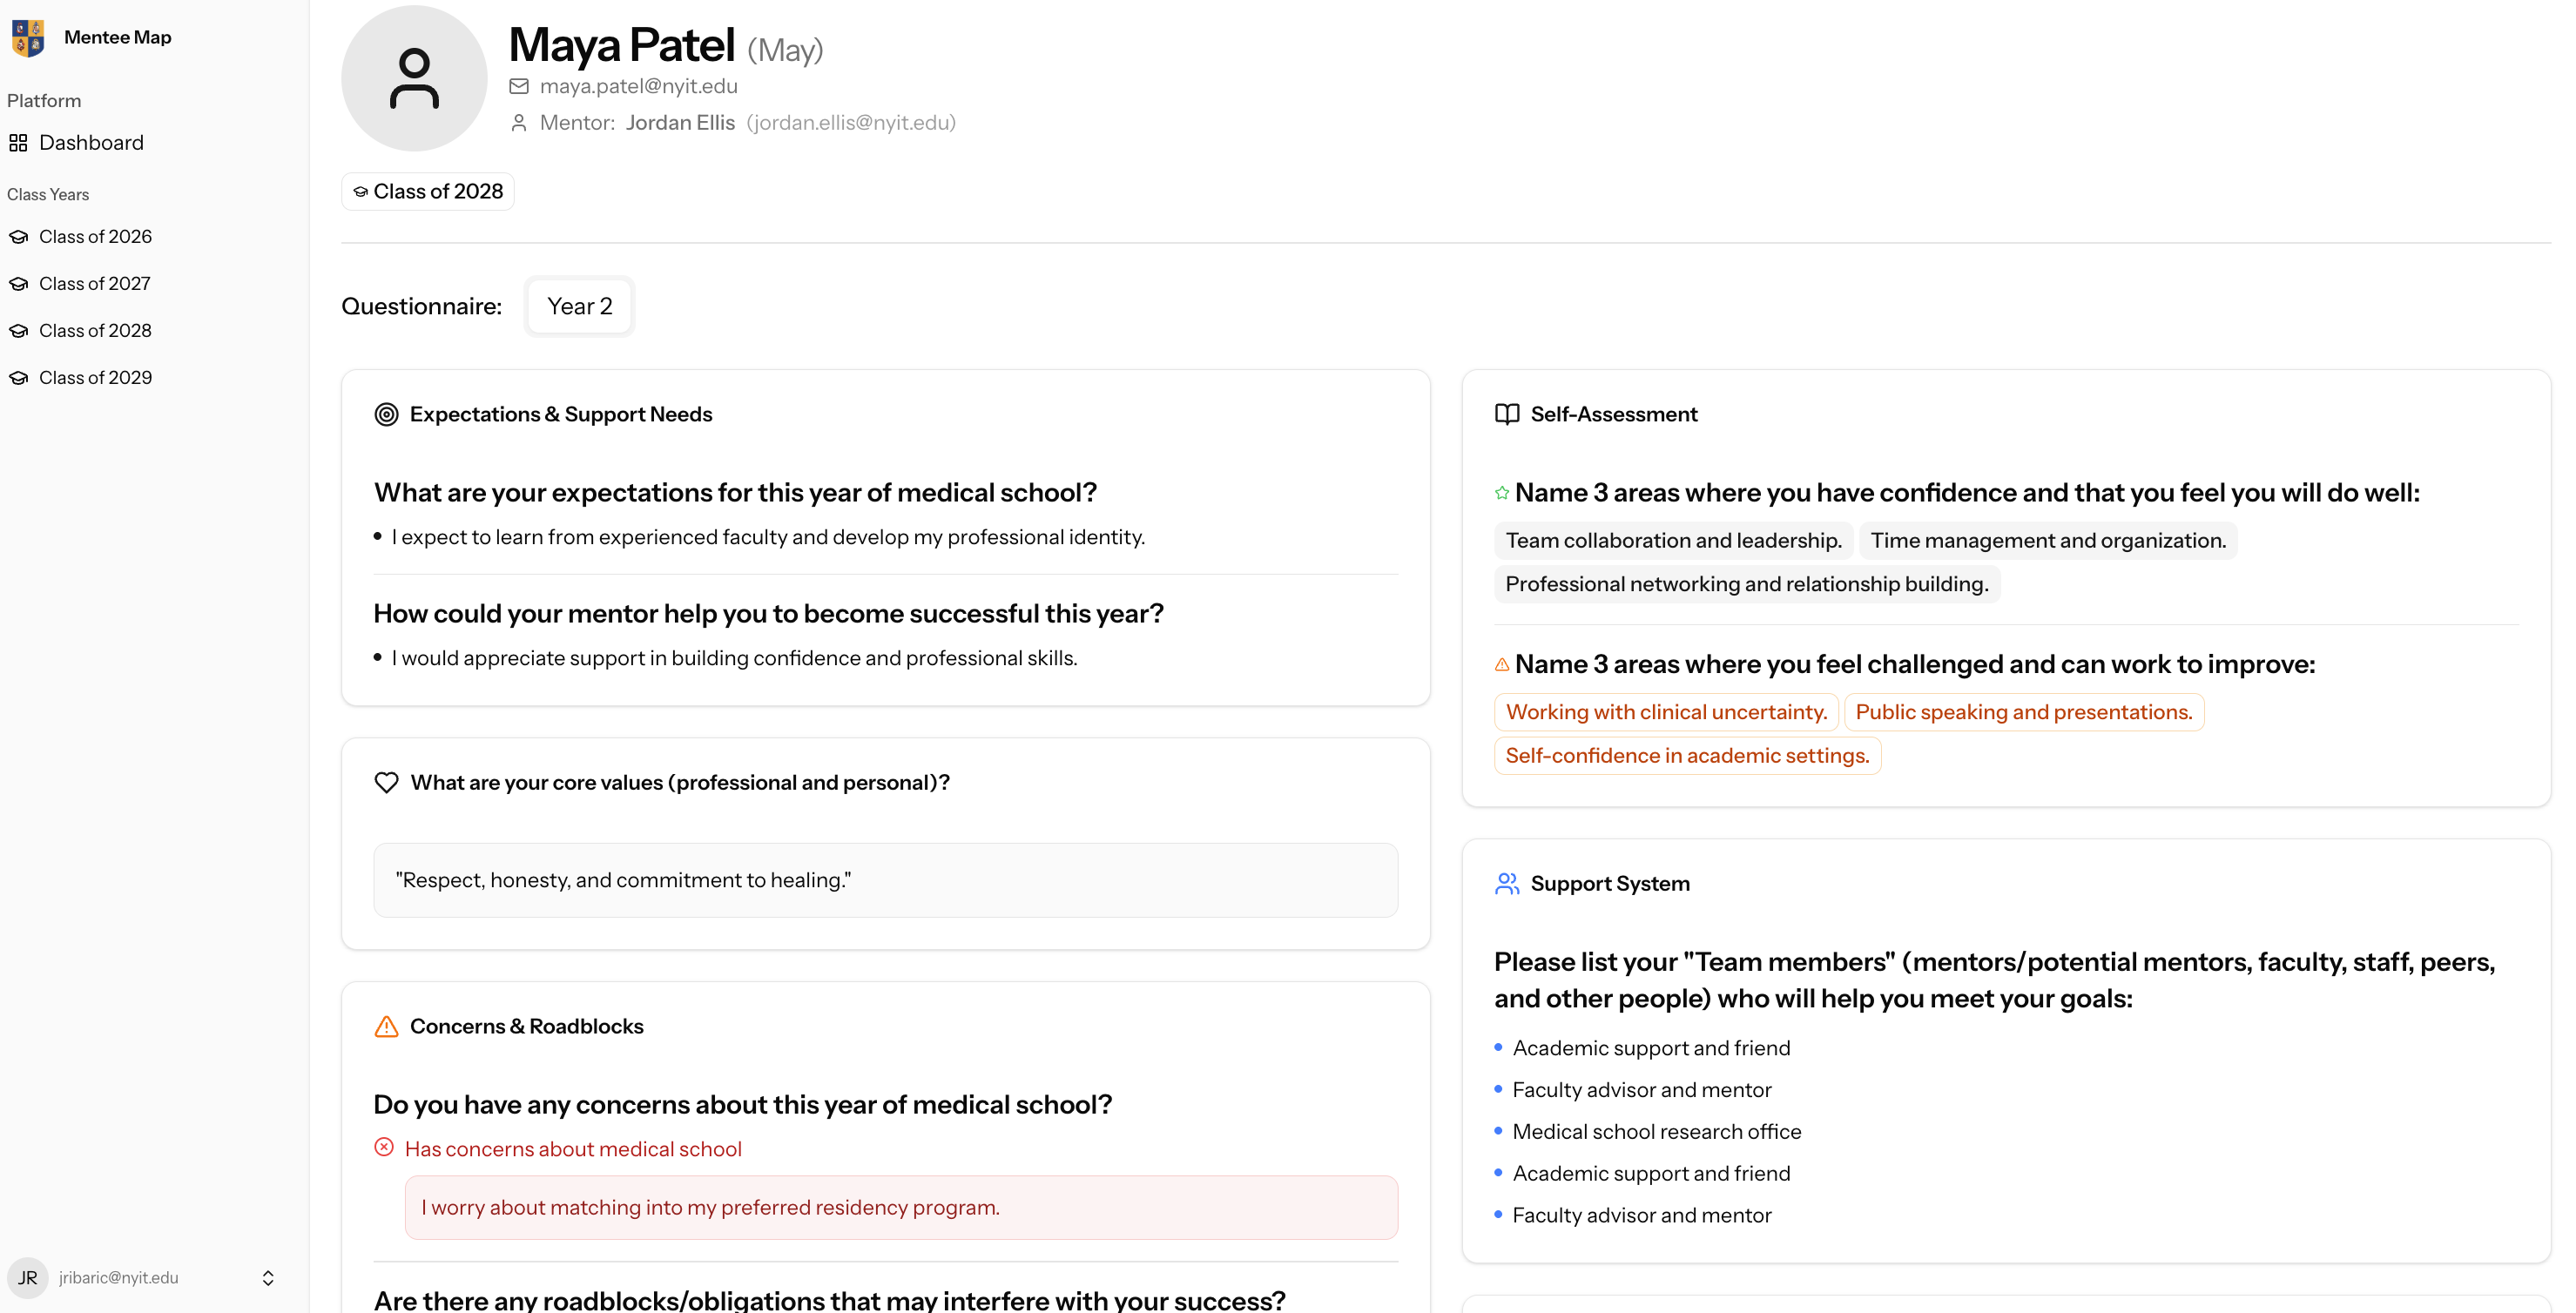
Task: Click the Public speaking and presentations tag
Action: 2024,712
